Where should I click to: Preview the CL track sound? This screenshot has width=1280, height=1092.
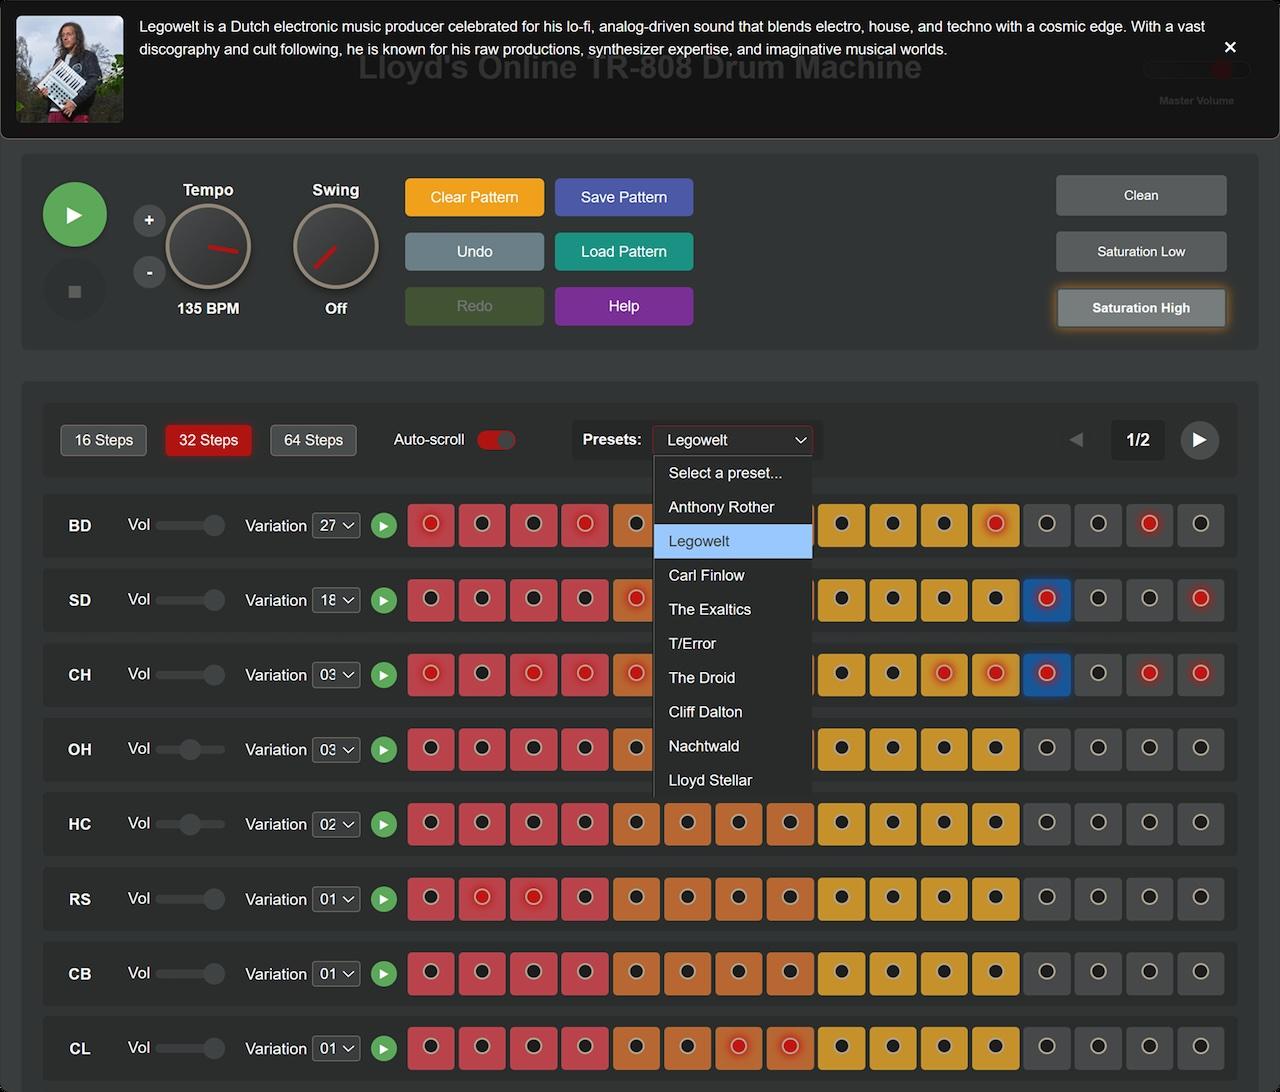point(383,1049)
